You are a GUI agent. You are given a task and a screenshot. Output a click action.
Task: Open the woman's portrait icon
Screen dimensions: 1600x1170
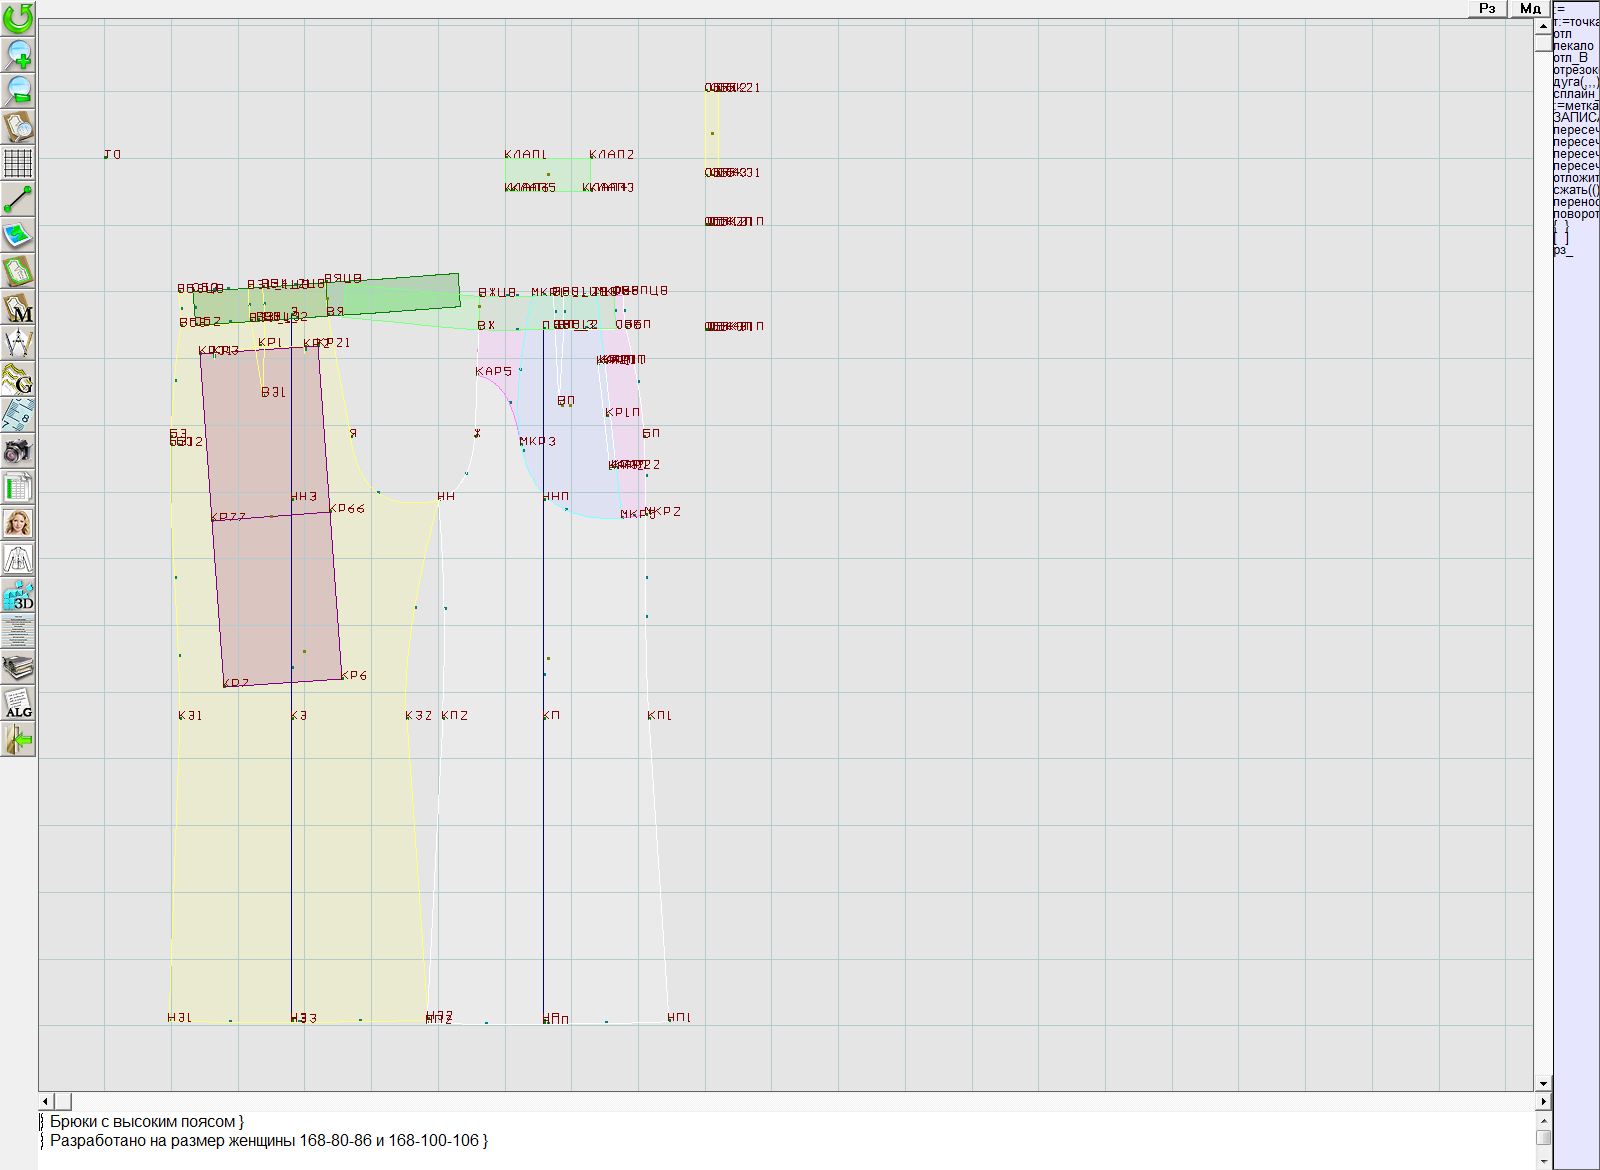pyautogui.click(x=18, y=523)
